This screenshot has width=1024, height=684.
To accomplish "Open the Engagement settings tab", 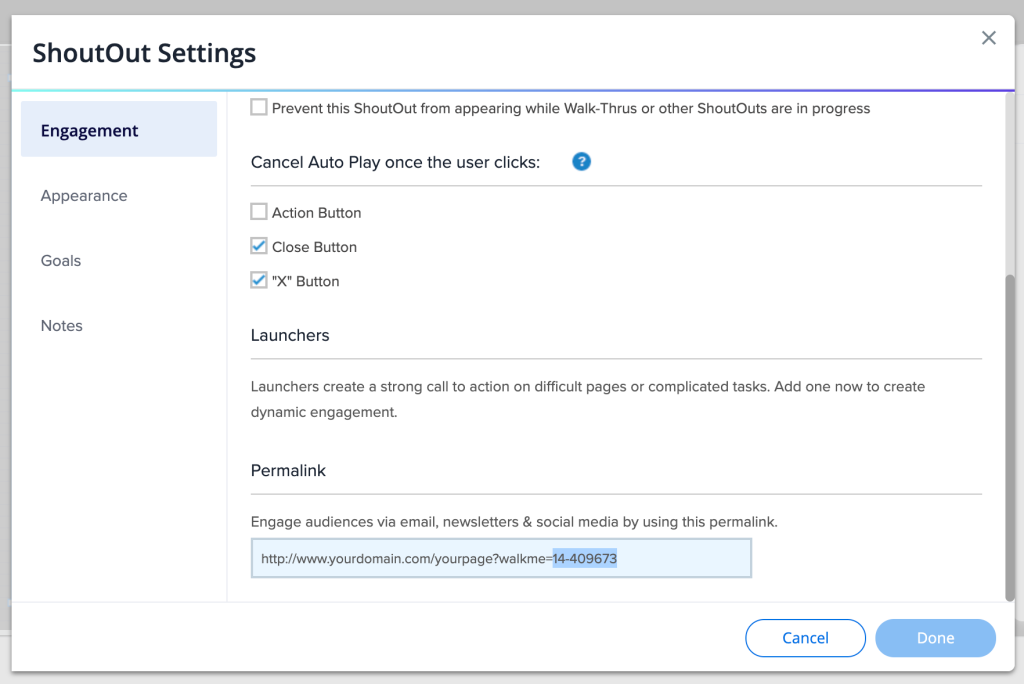I will point(119,130).
